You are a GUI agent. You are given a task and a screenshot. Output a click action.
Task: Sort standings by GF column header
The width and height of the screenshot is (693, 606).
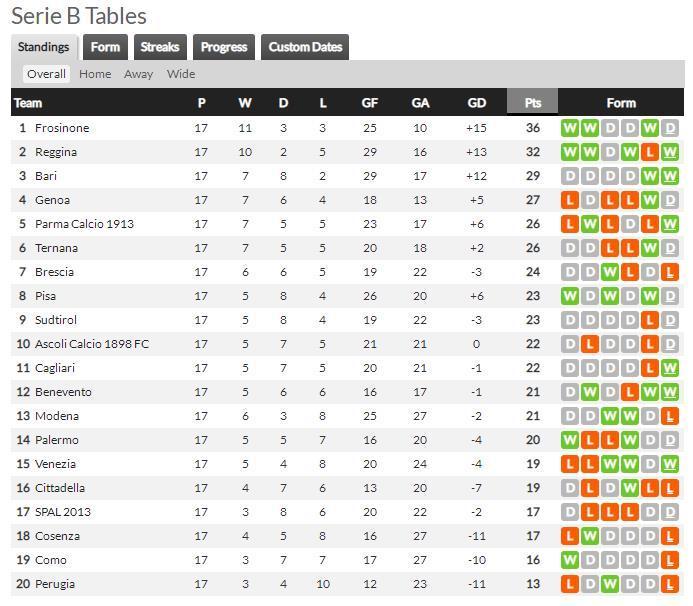[370, 103]
